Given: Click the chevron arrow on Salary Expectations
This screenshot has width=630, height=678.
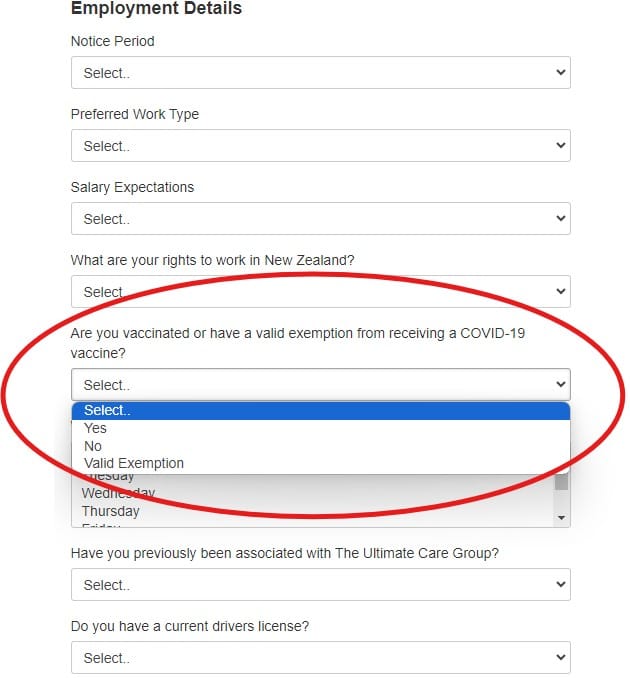Looking at the screenshot, I should tap(560, 219).
